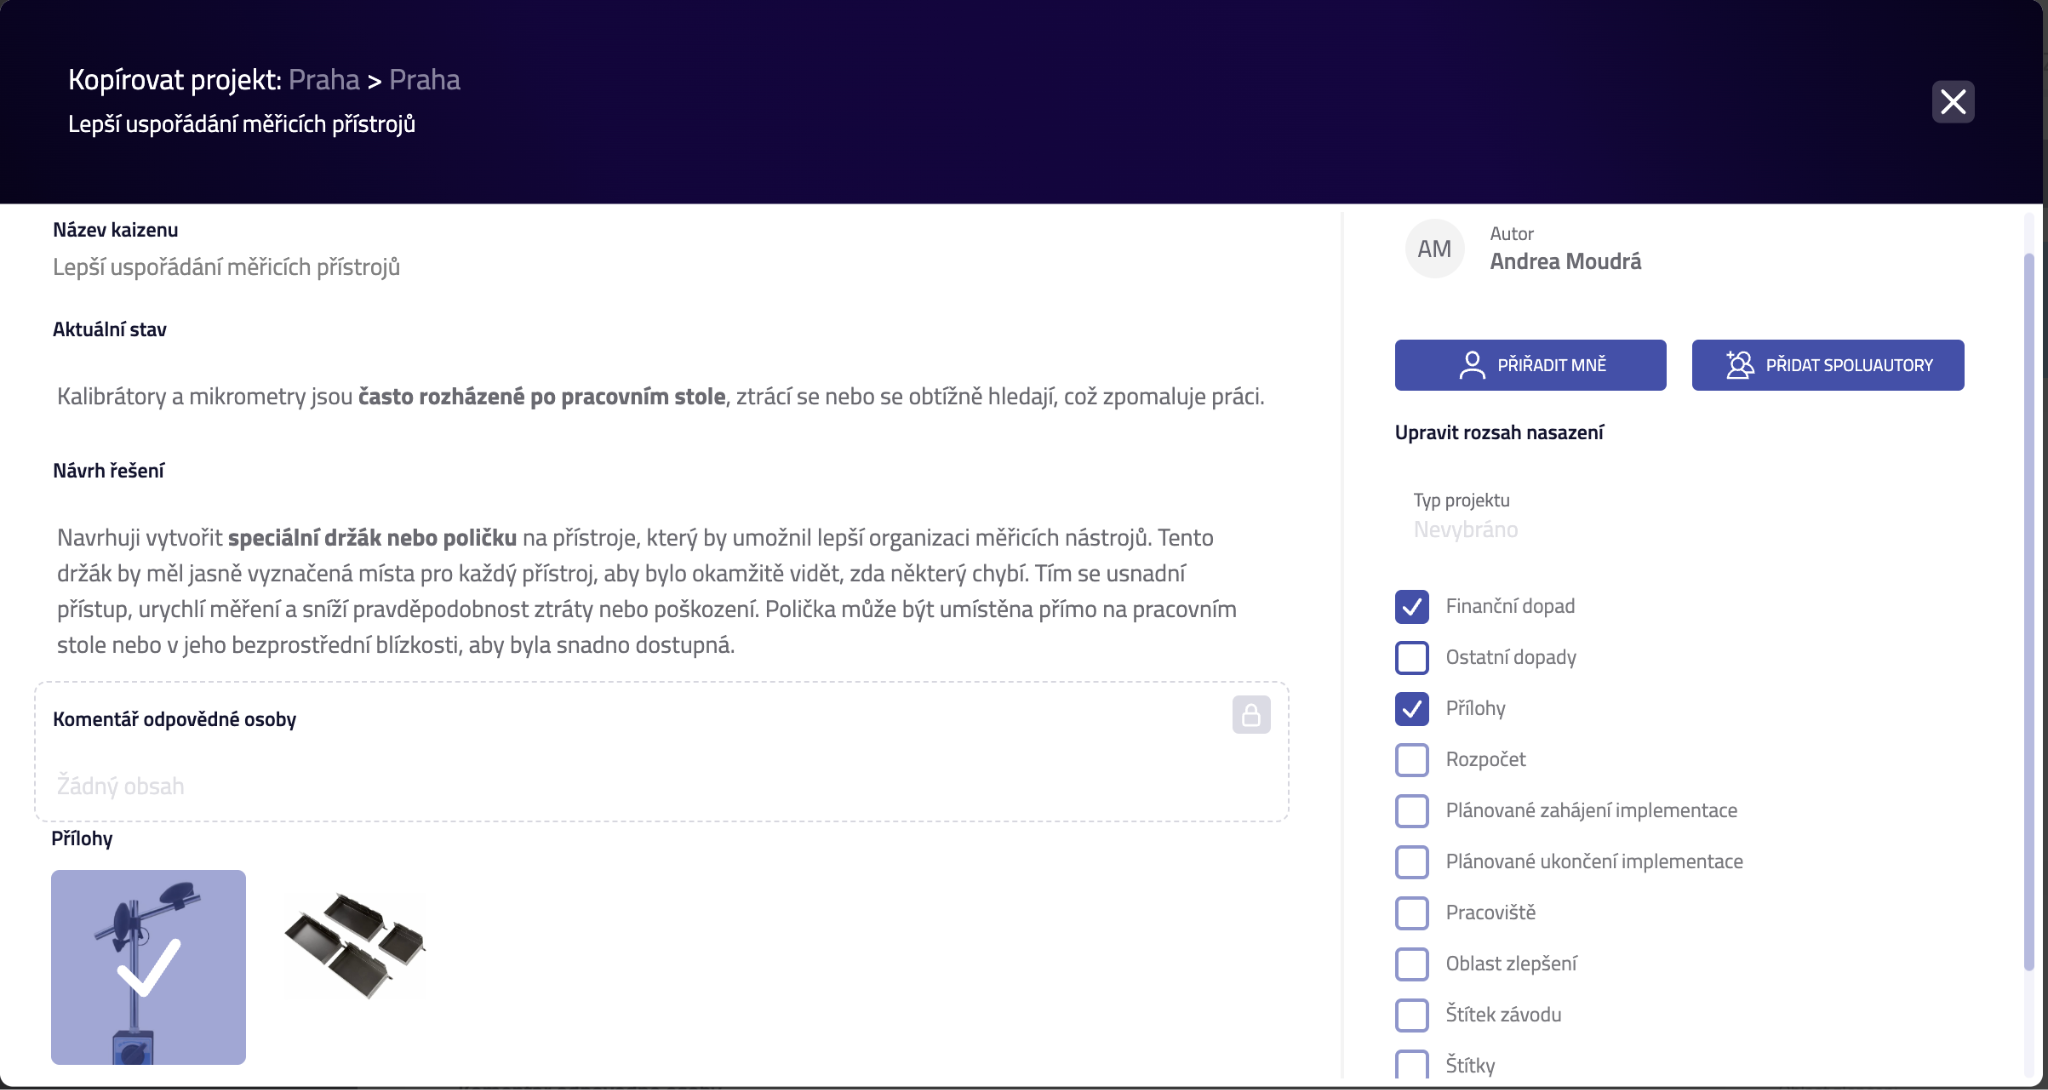
Task: Check the Pracoviště checkbox
Action: pos(1412,912)
